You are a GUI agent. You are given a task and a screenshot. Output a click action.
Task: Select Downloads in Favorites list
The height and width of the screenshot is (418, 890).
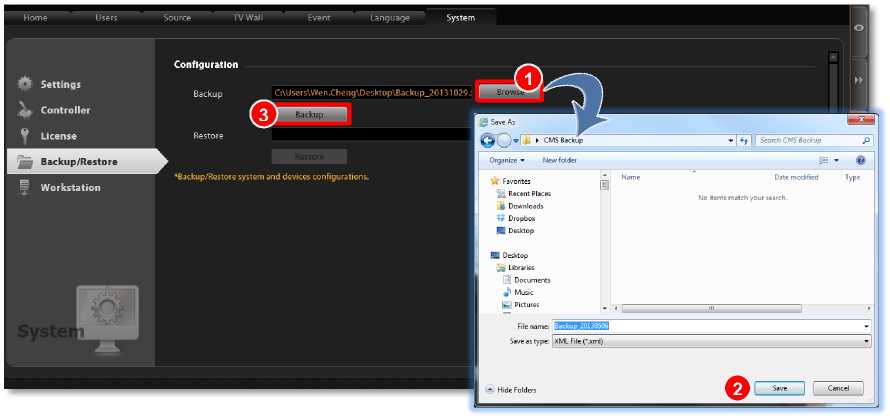click(x=525, y=206)
